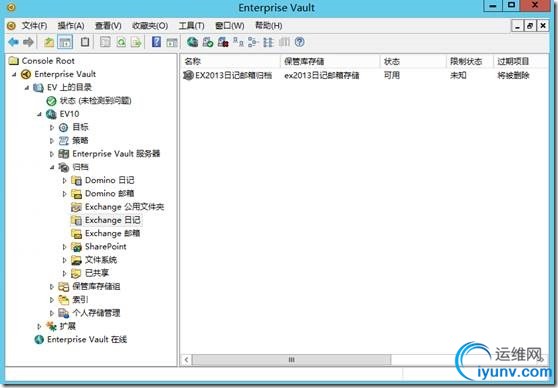Expand the 策略 node

(52, 141)
